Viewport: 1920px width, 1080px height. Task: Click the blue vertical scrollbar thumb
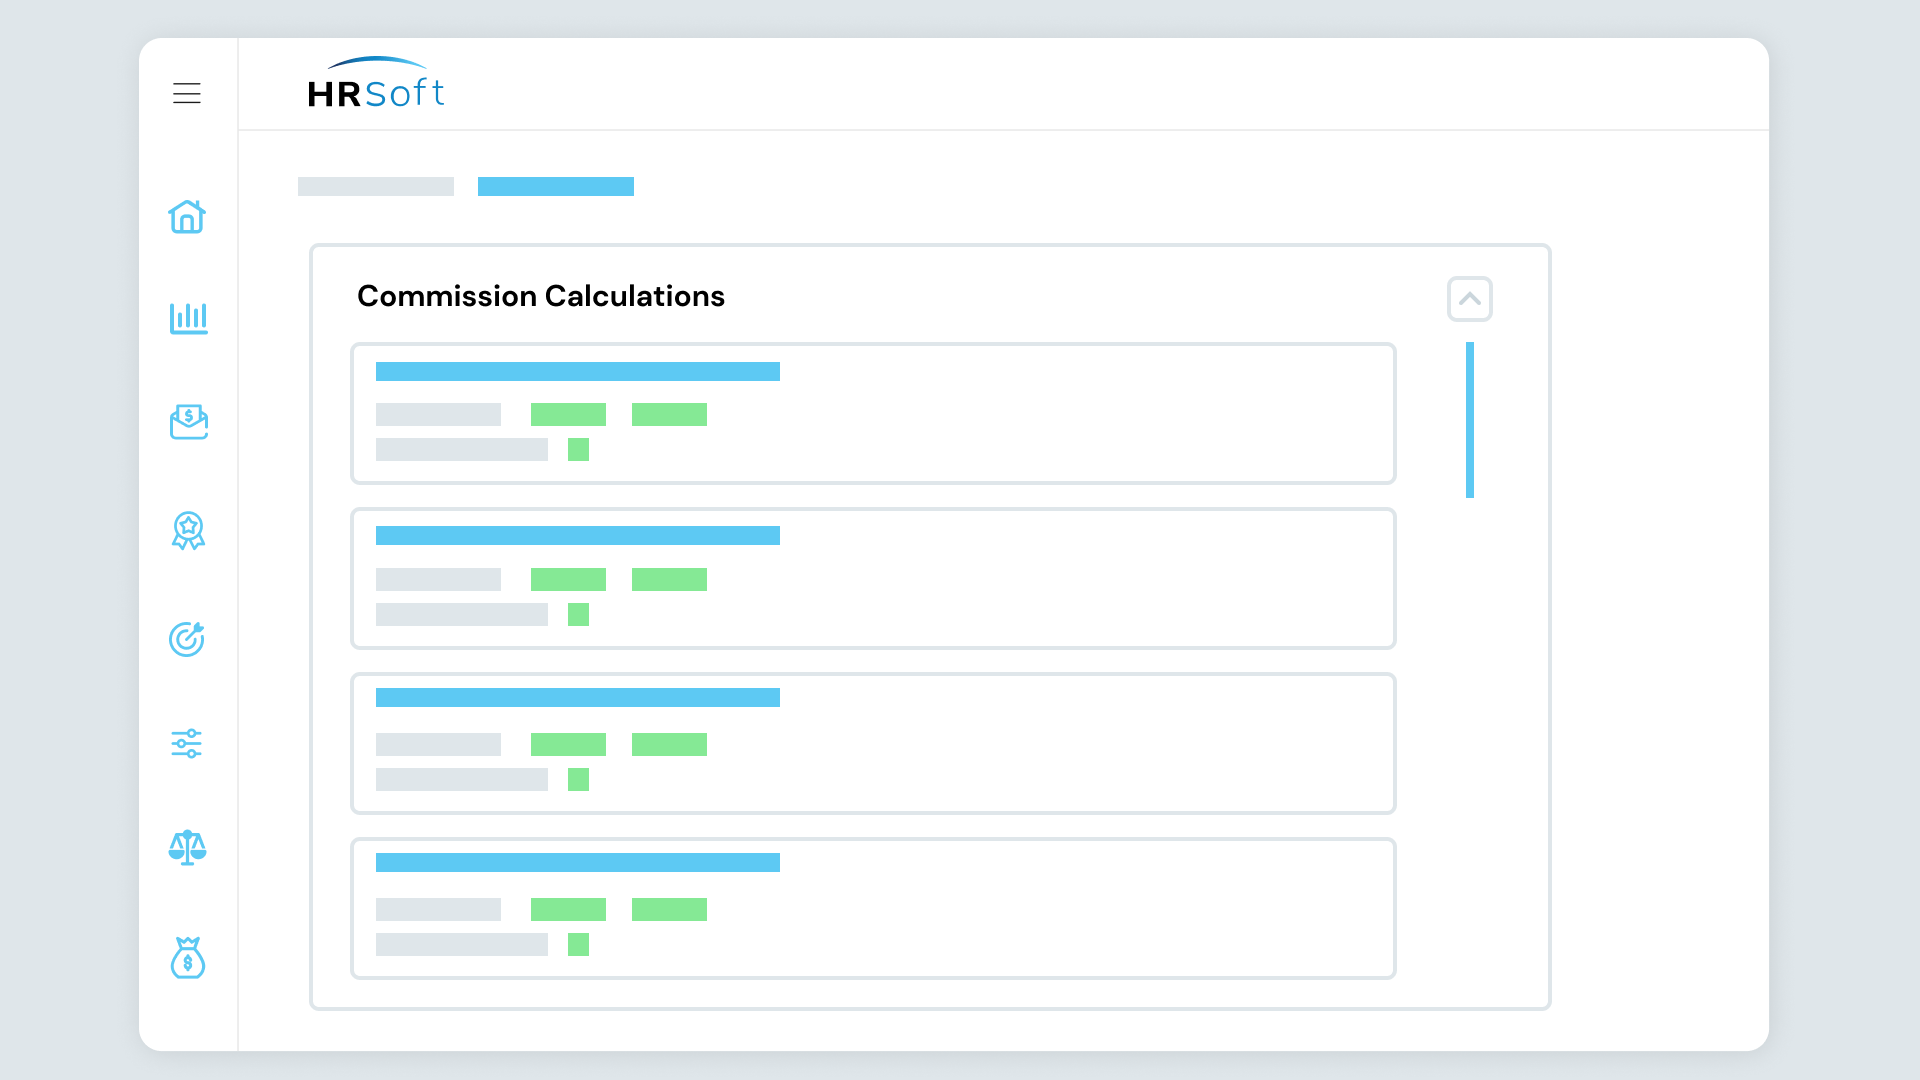coord(1469,420)
